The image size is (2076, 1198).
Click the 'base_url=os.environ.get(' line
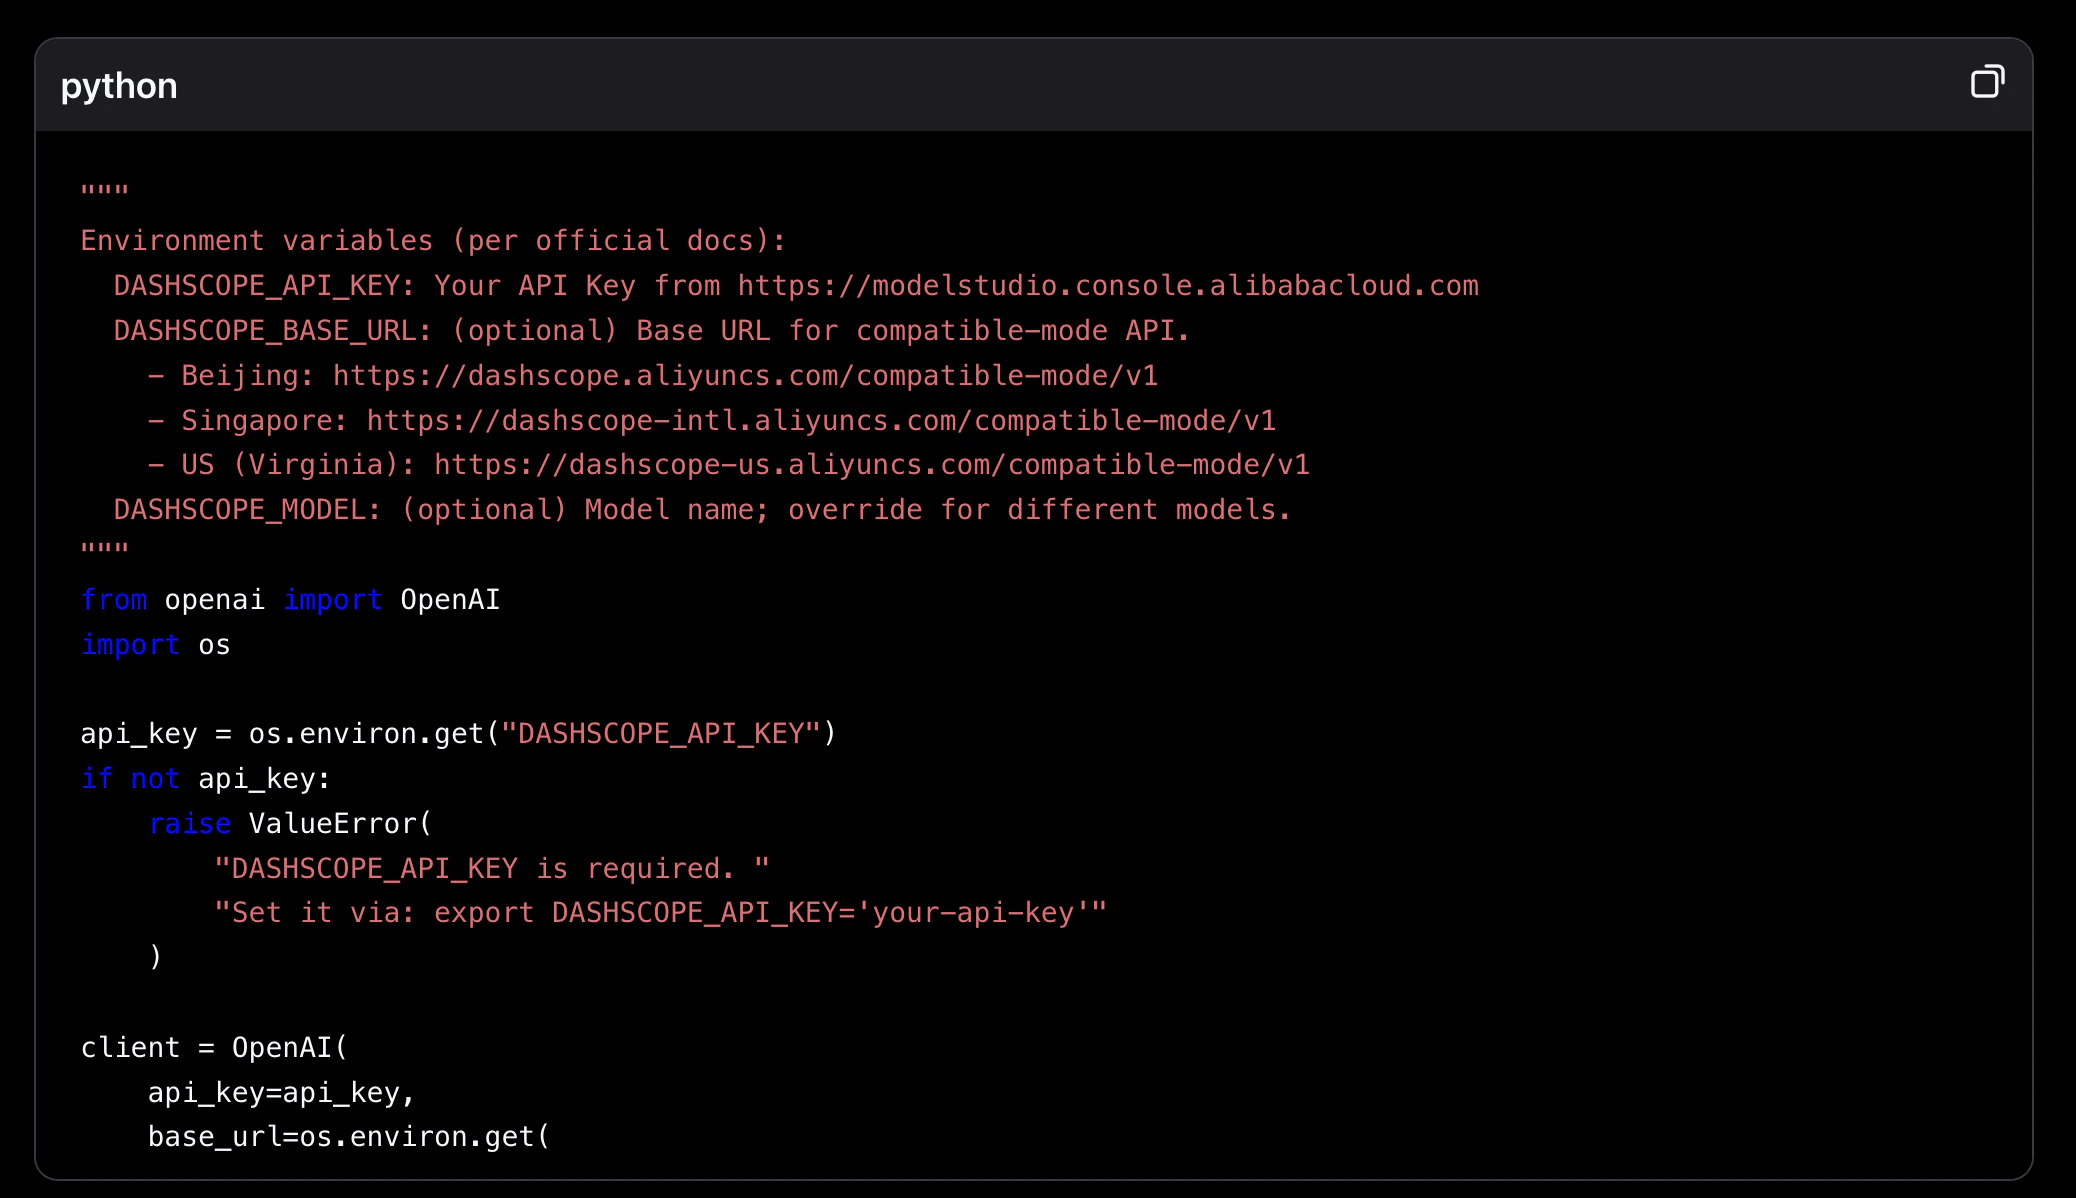coord(348,1137)
